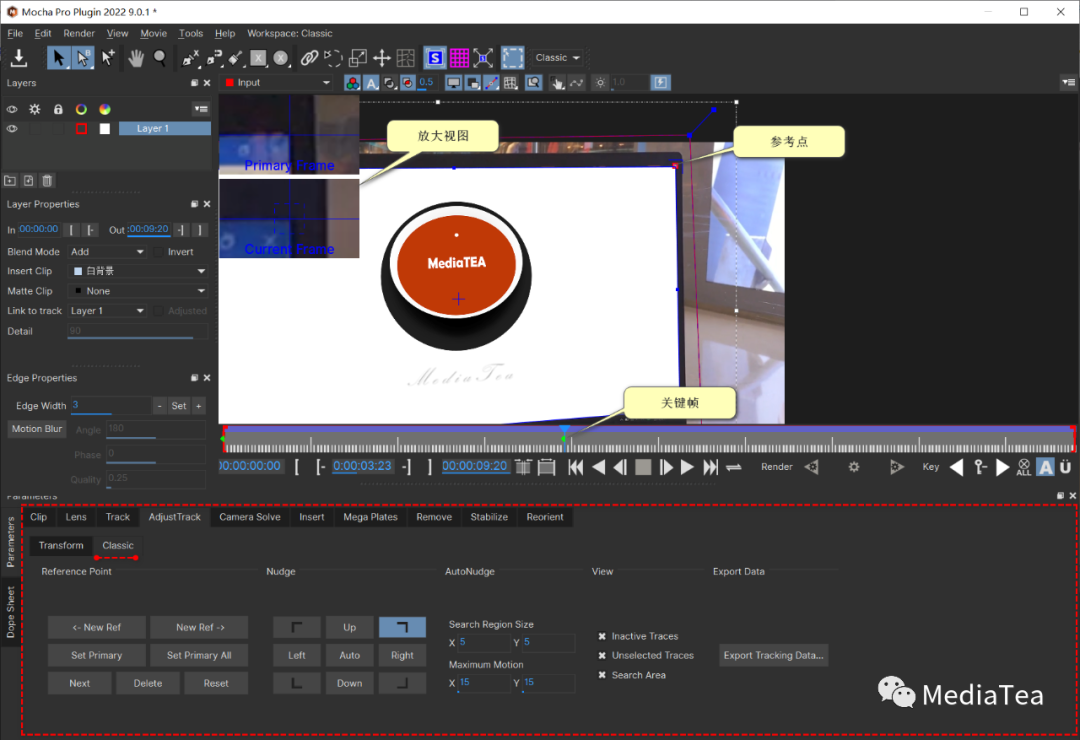Toggle Layer 1 visibility eye
The height and width of the screenshot is (740, 1080).
(12, 129)
